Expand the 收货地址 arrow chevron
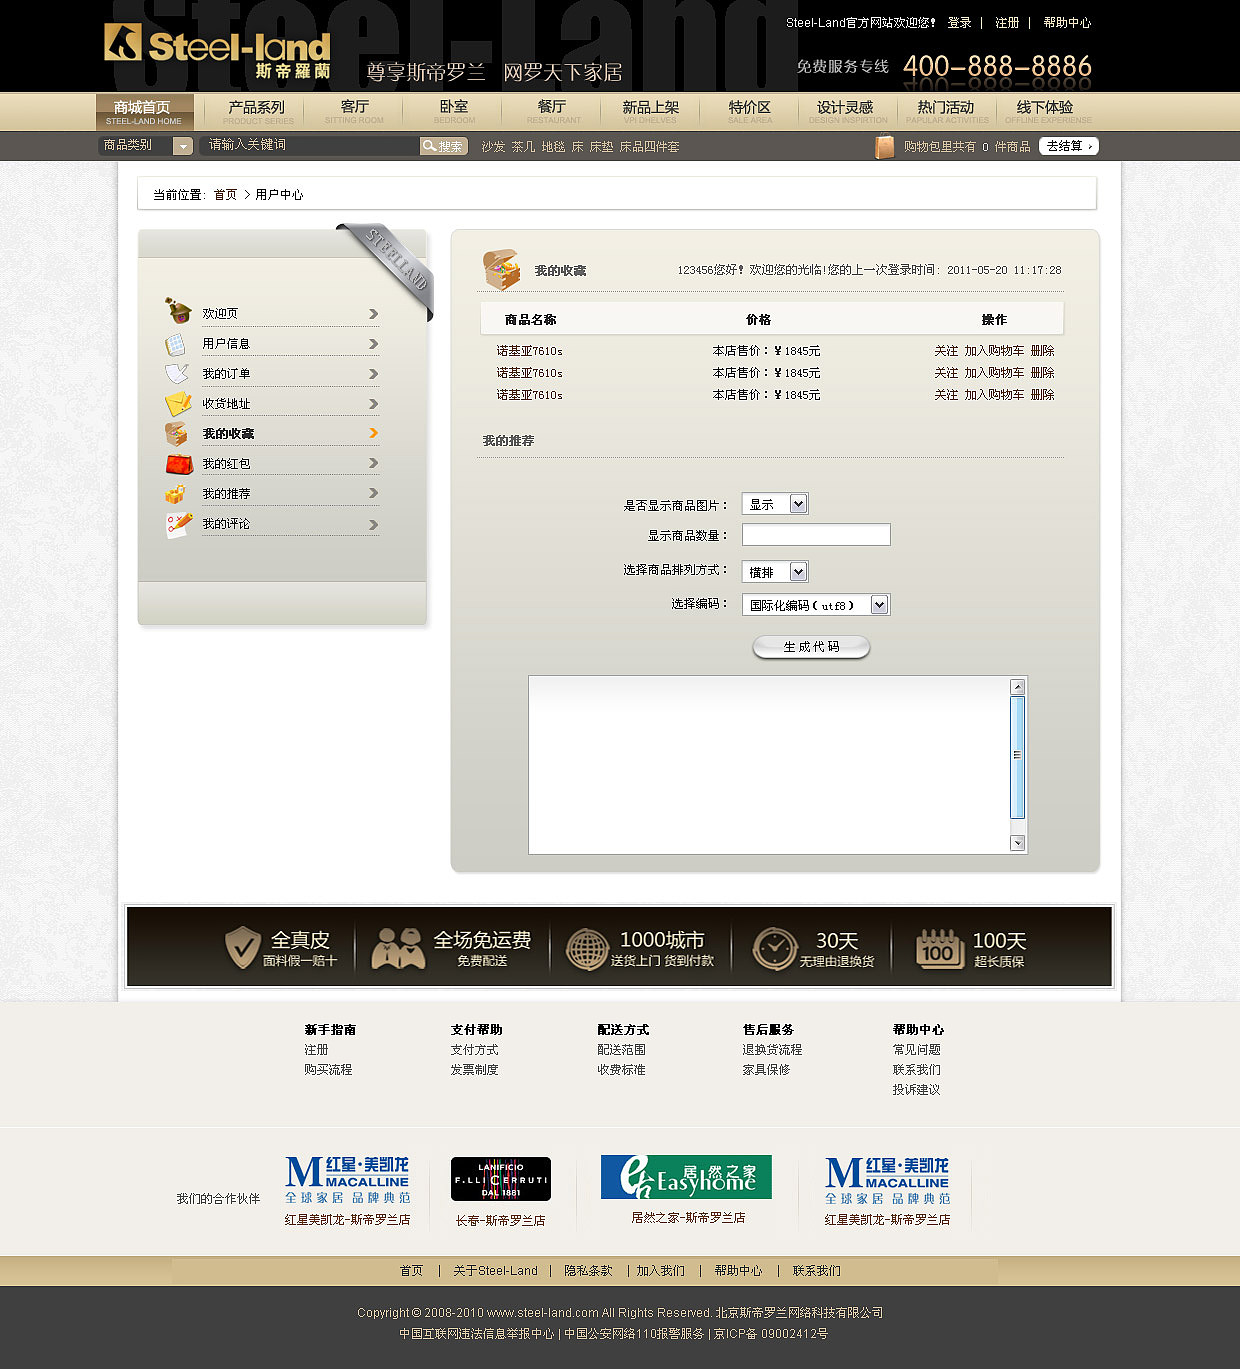 coord(373,404)
